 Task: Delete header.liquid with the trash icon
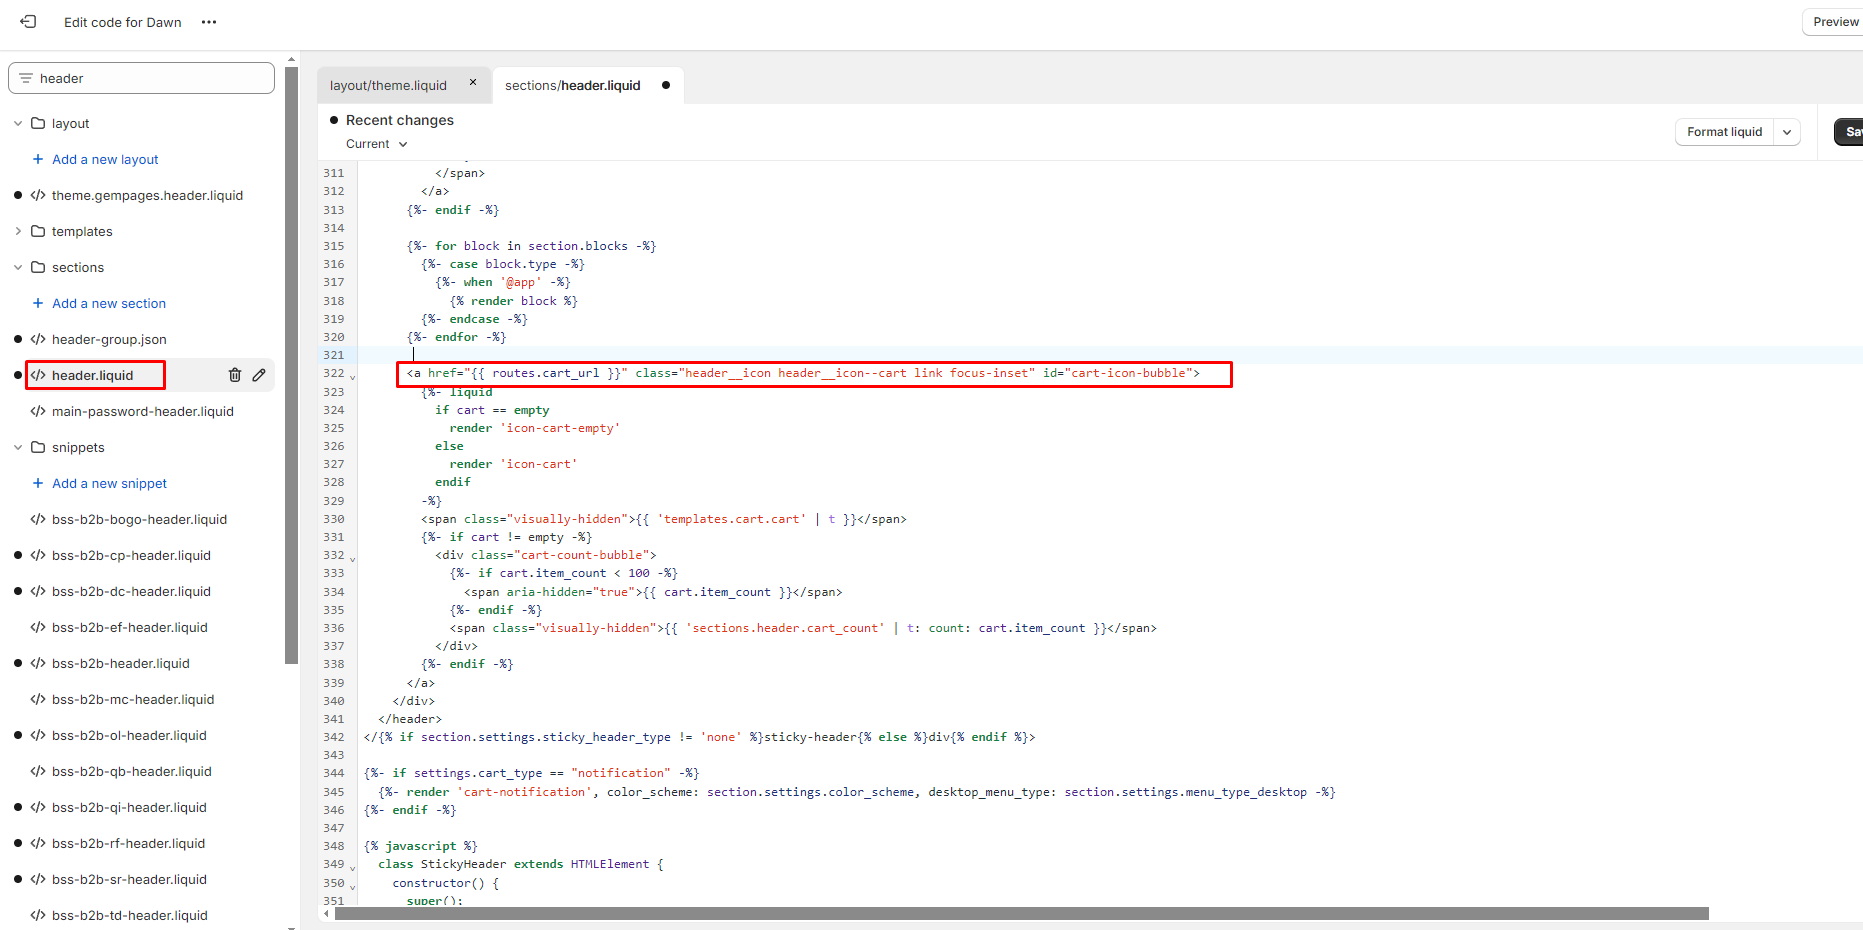(235, 375)
